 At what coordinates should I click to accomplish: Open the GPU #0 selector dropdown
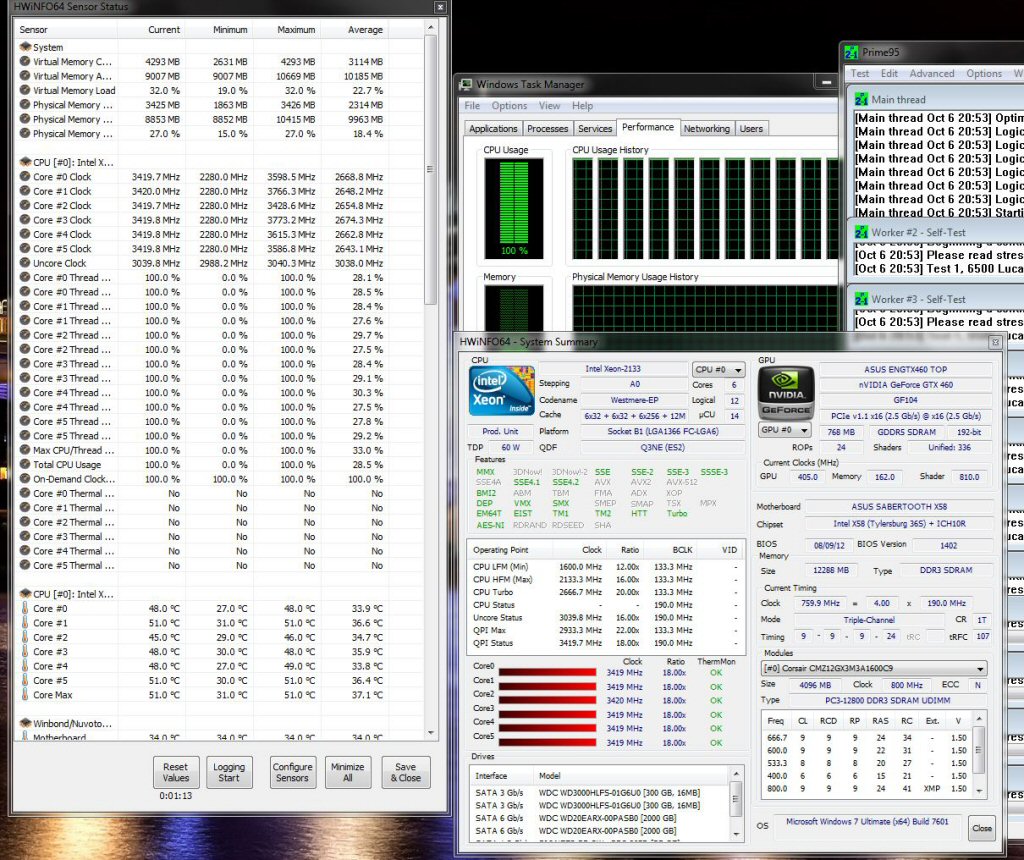coord(785,430)
